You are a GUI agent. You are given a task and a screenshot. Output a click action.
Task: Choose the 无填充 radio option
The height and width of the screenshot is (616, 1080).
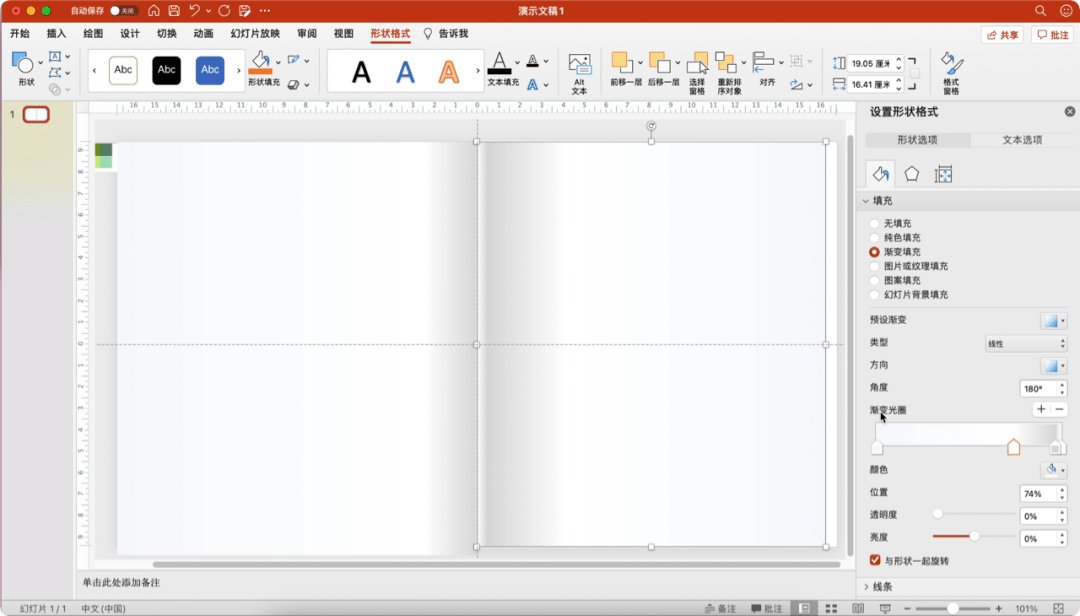click(x=875, y=224)
